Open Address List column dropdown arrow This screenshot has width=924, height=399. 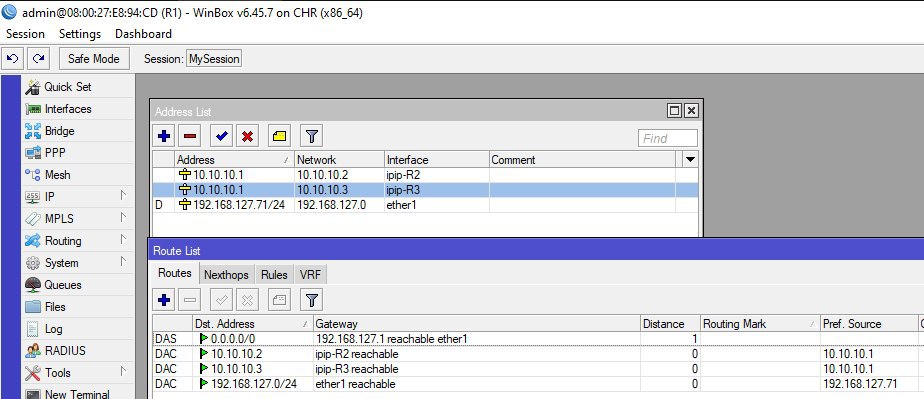tap(691, 160)
